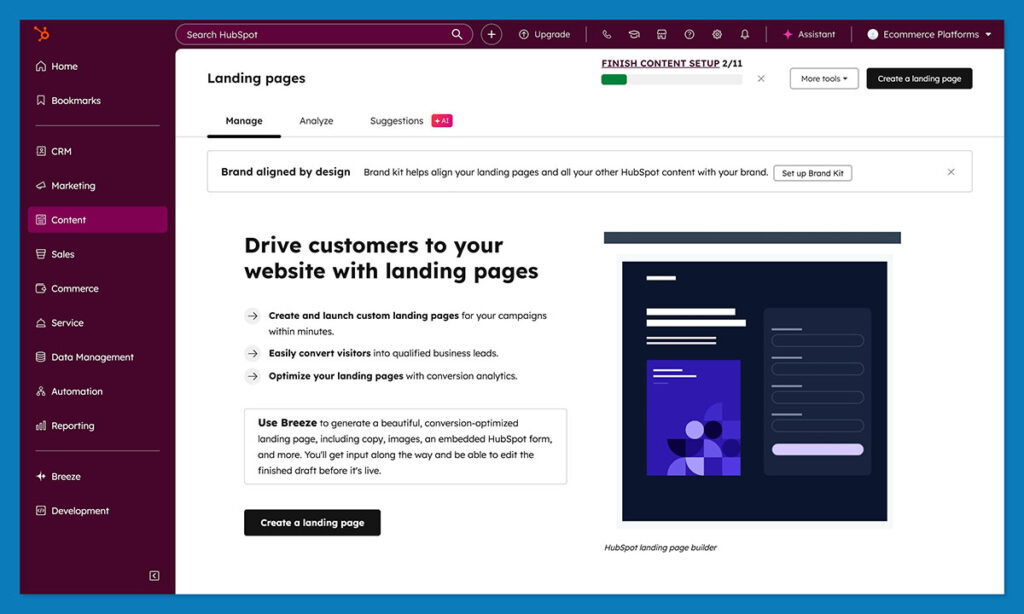This screenshot has height=614, width=1024.
Task: Open the notifications bell
Action: coord(744,34)
